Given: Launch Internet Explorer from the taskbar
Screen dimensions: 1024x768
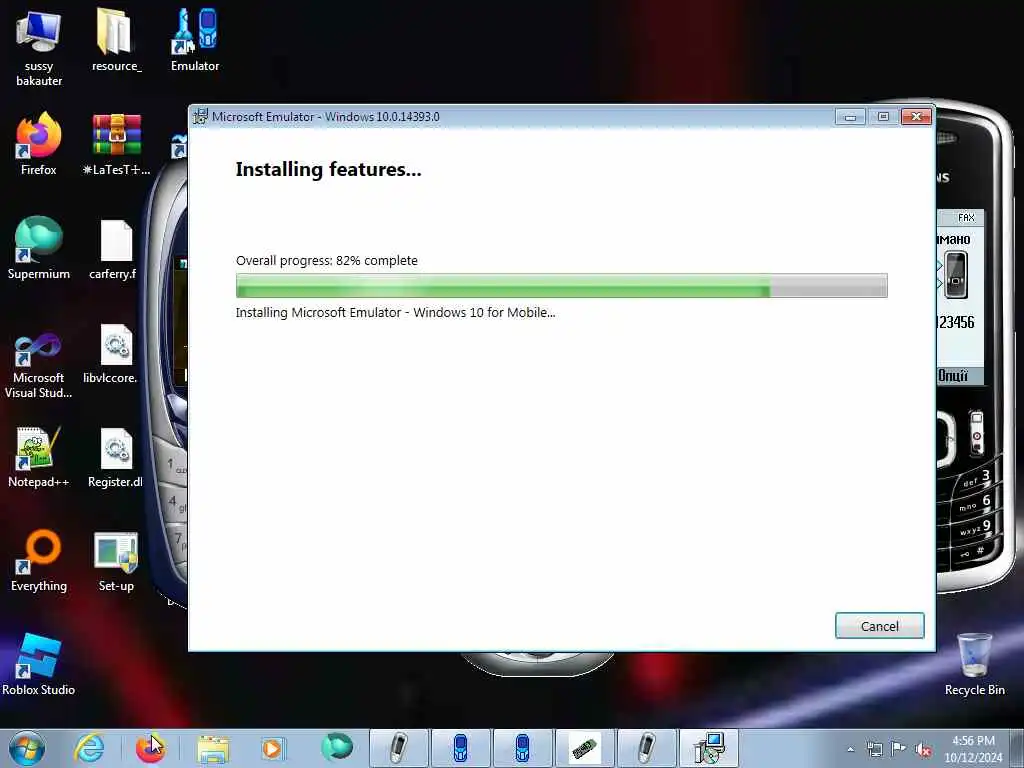Looking at the screenshot, I should tap(89, 748).
